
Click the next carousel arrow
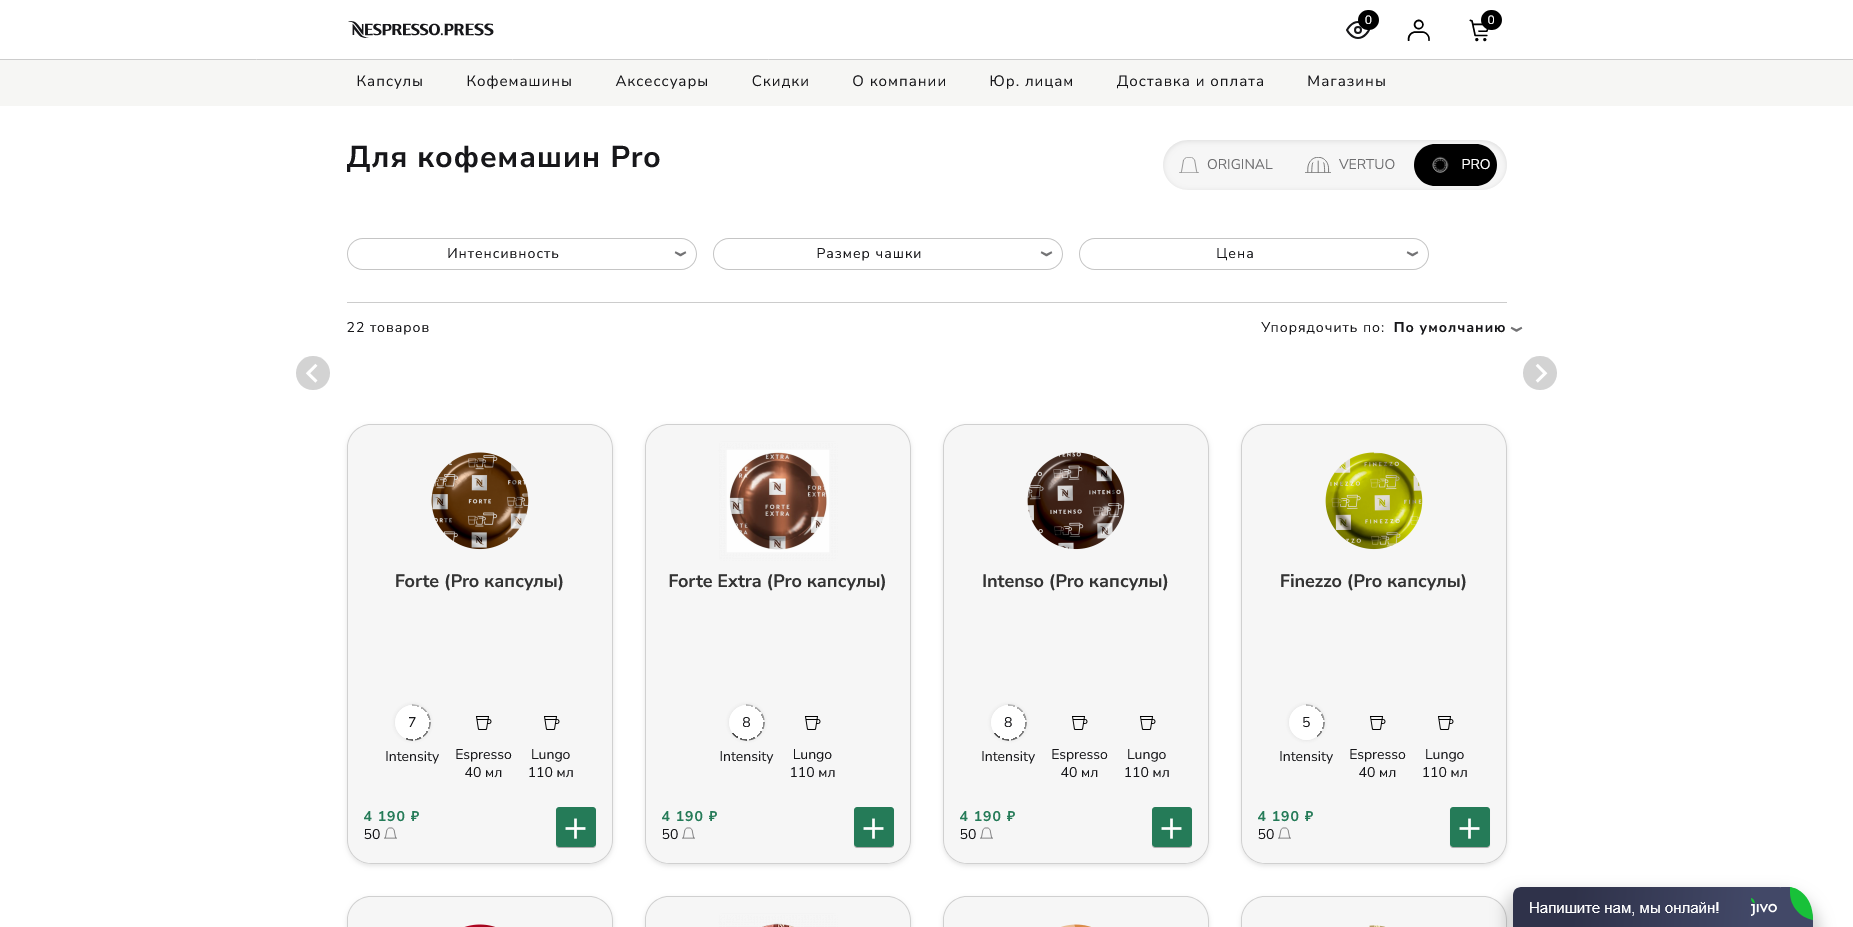click(1540, 373)
